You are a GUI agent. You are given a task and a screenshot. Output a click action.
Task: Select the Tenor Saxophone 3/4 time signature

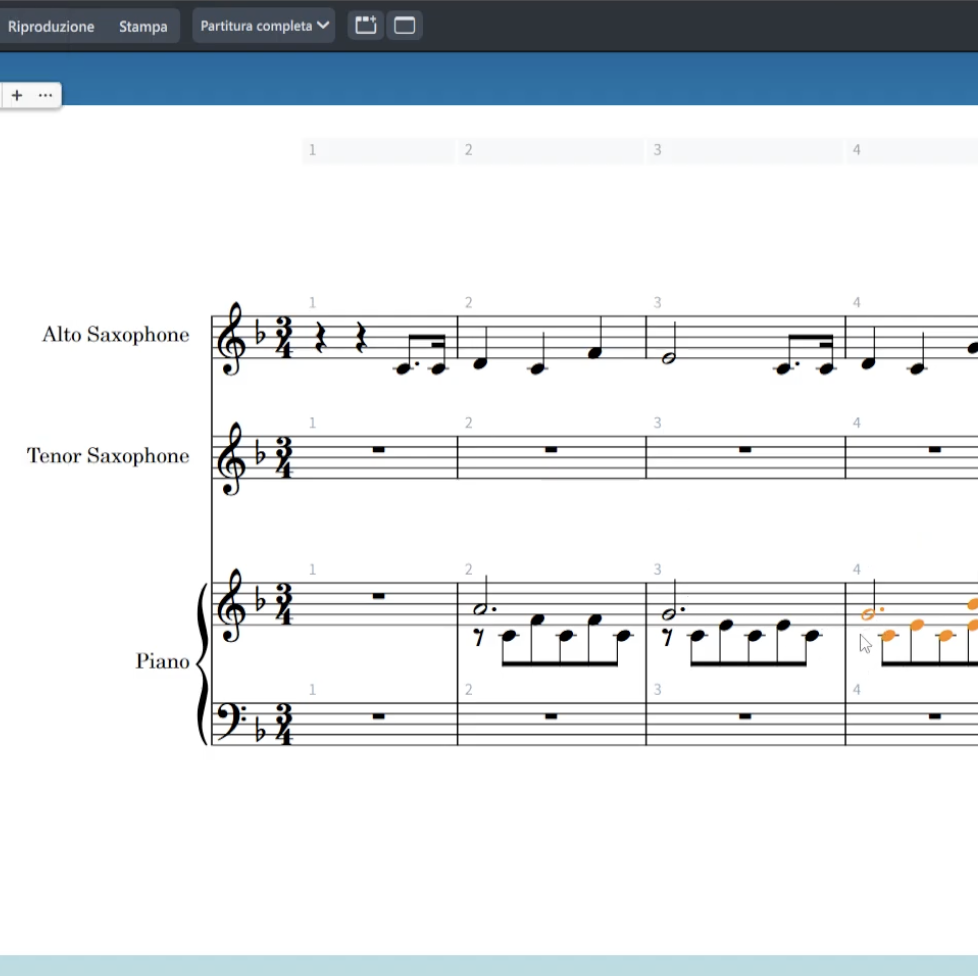coord(284,459)
